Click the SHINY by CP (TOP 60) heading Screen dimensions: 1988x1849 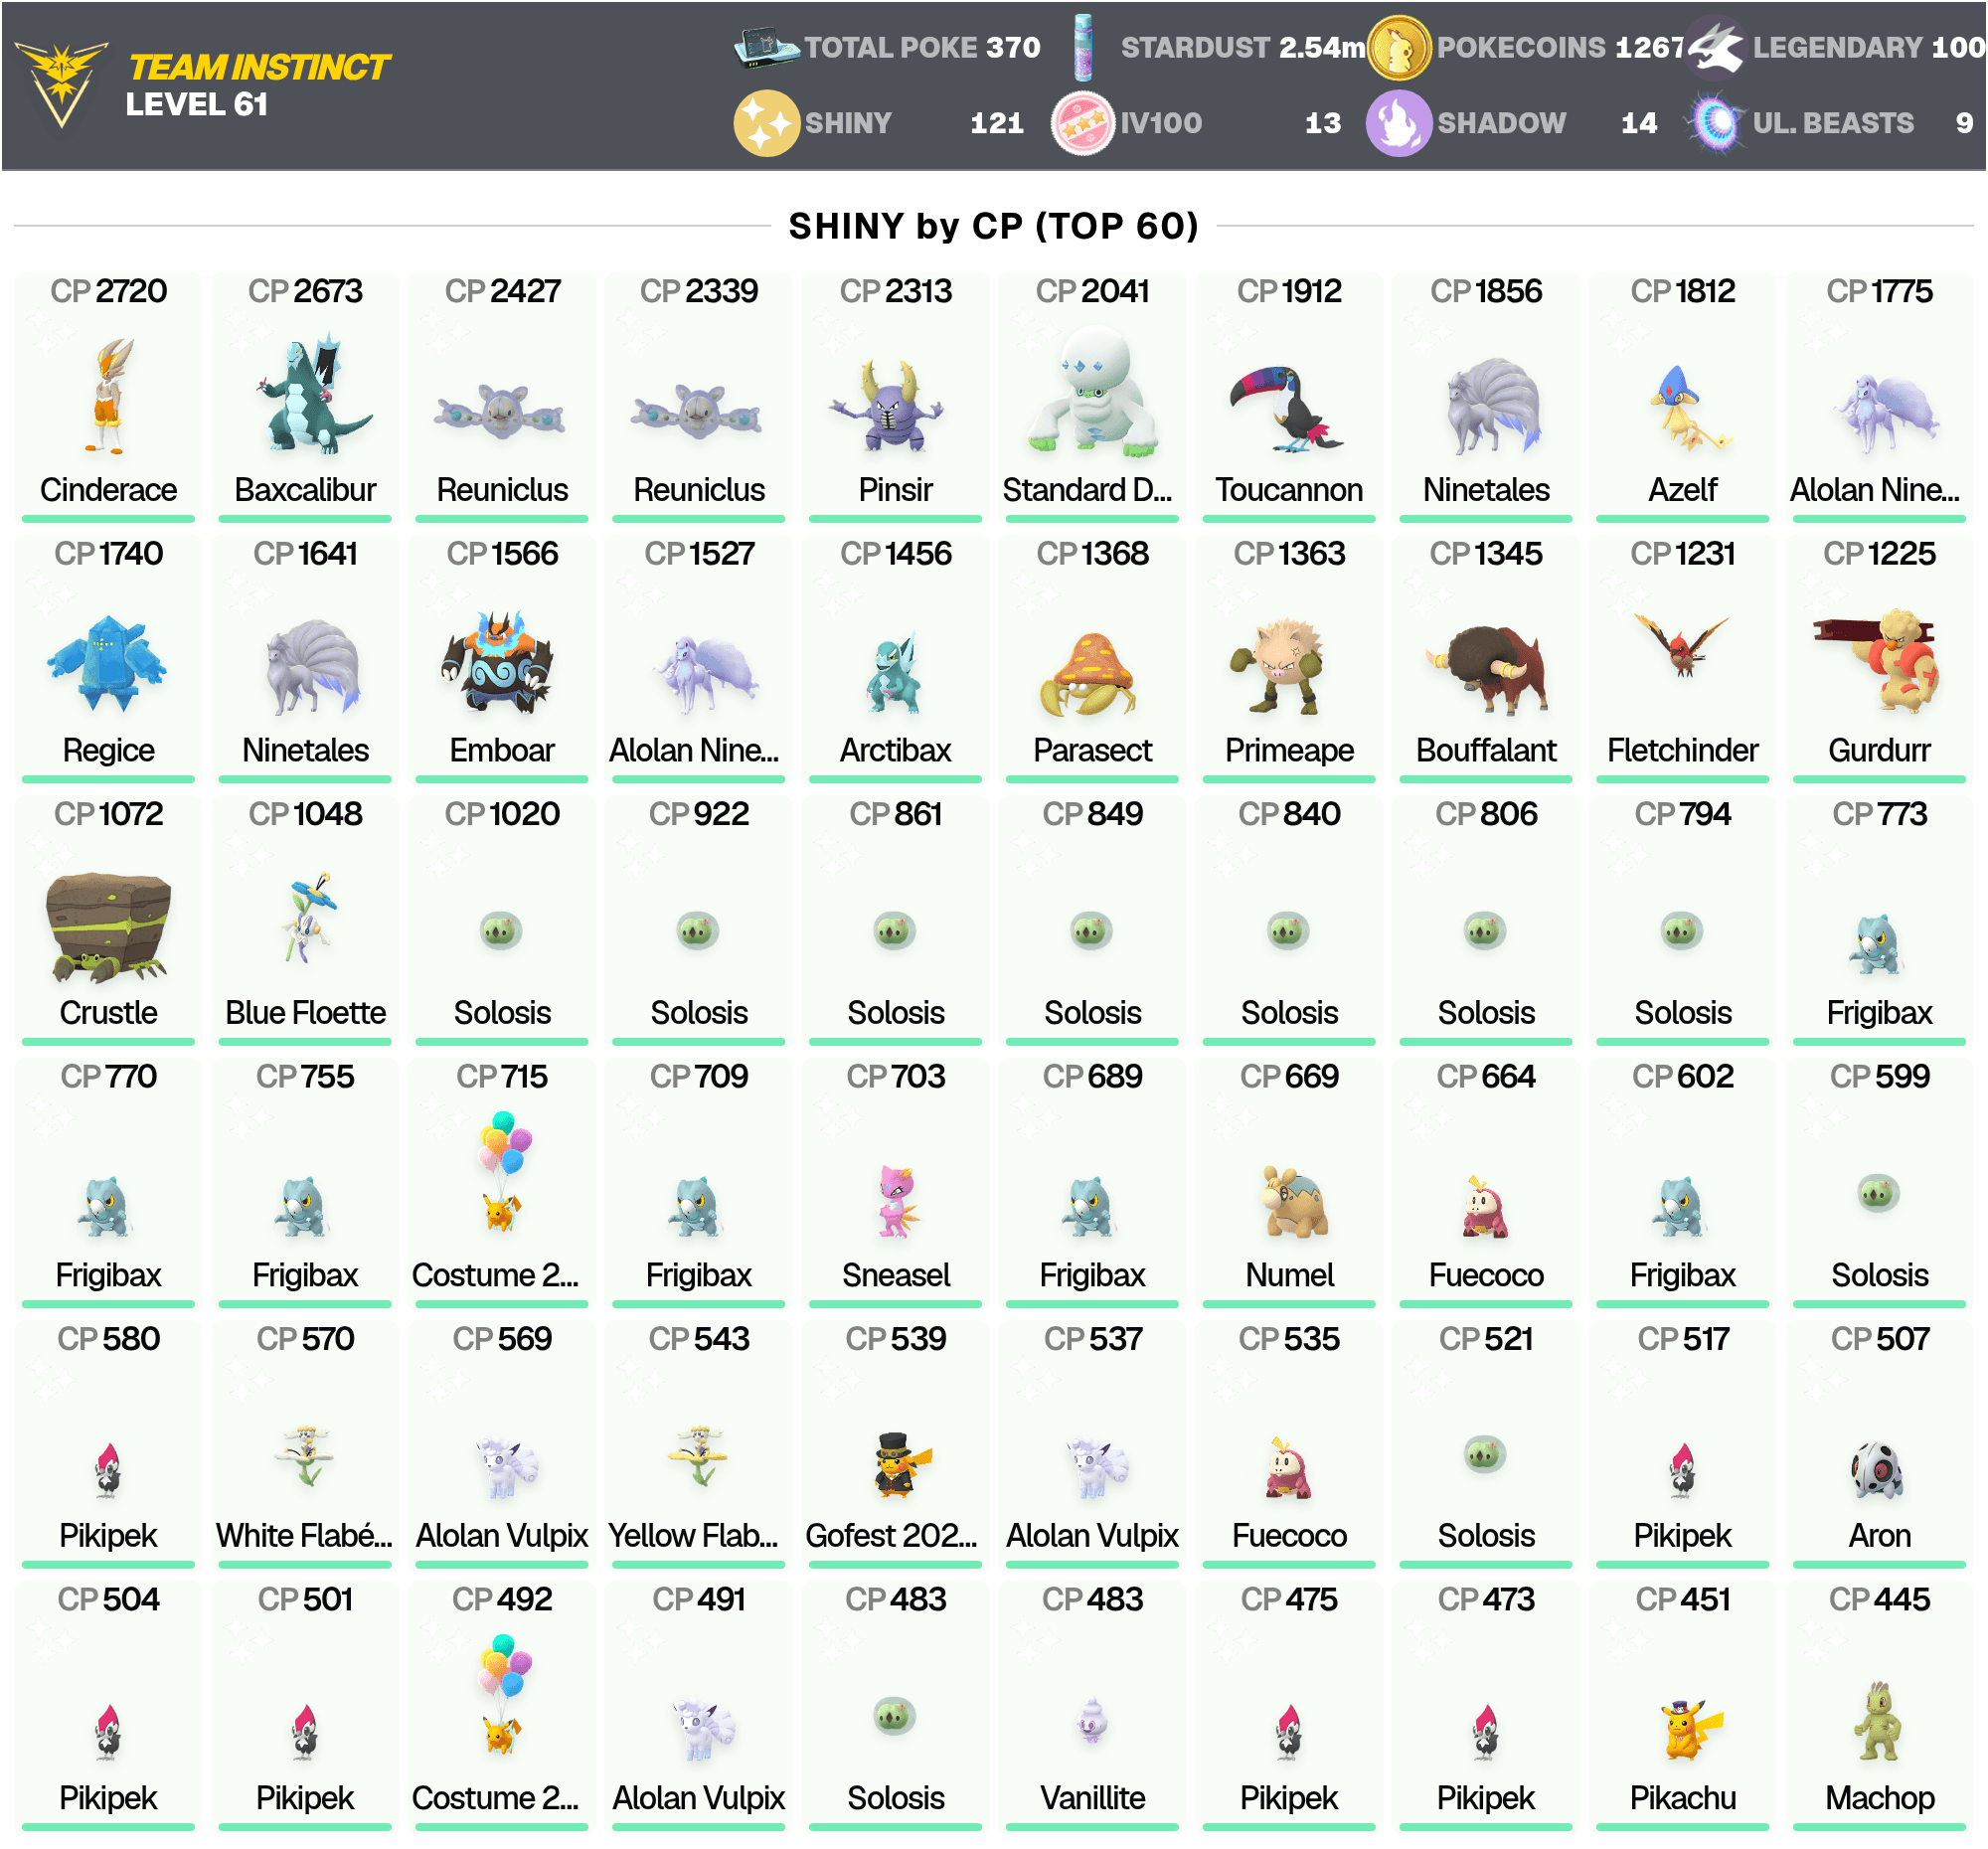[993, 226]
